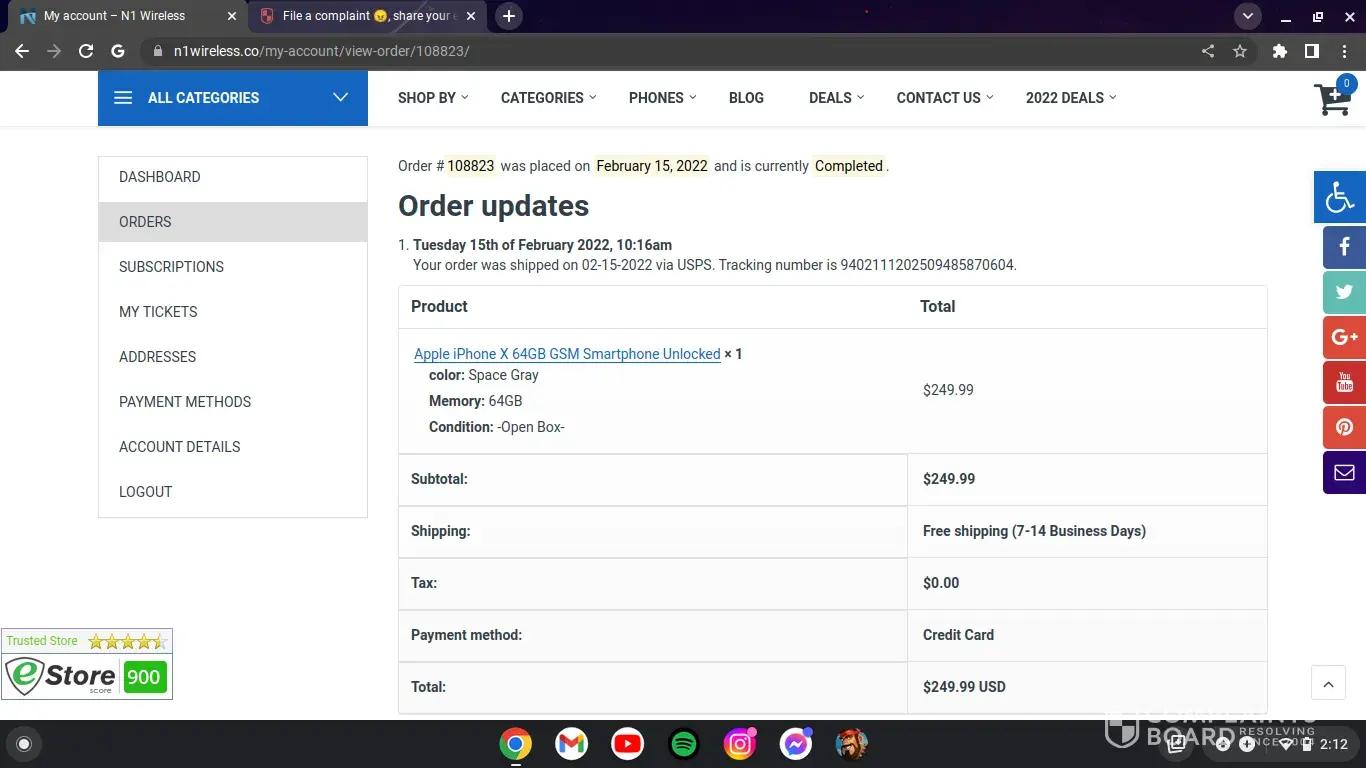Screen dimensions: 1366x768
Task: Expand the CONTACT US dropdown
Action: tap(945, 98)
